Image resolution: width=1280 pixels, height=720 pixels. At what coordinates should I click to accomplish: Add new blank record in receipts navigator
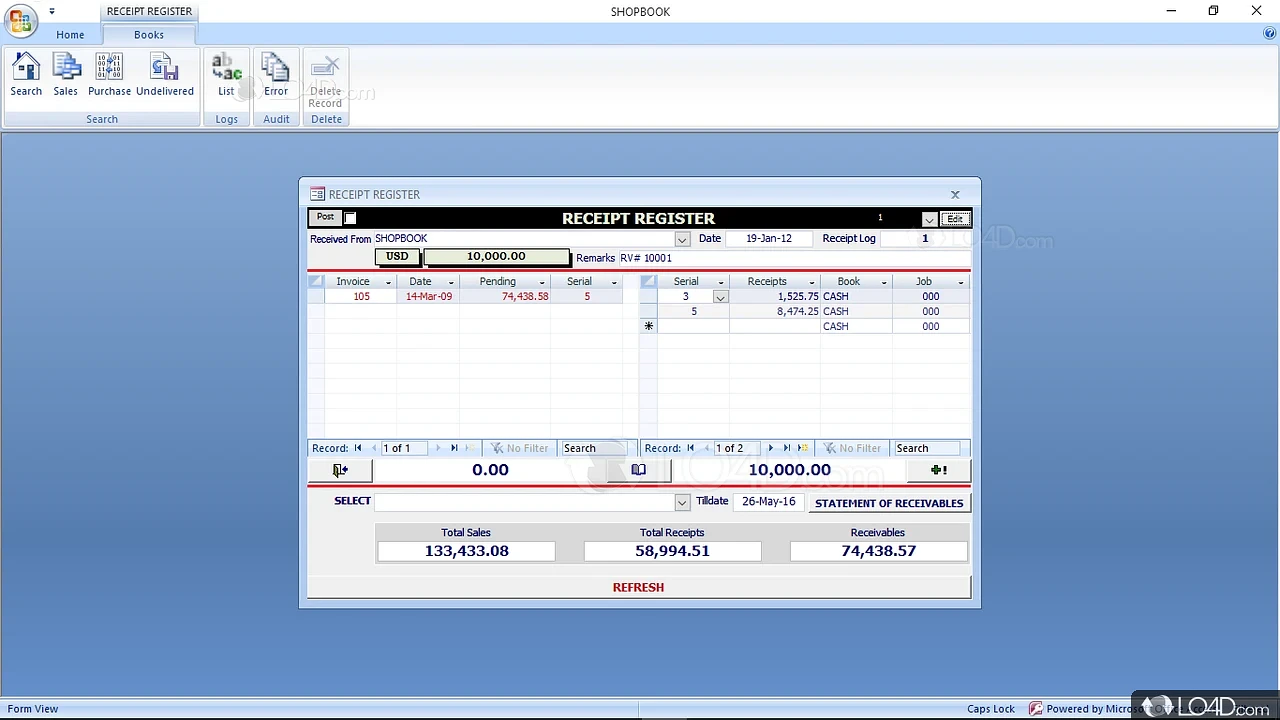tap(803, 448)
